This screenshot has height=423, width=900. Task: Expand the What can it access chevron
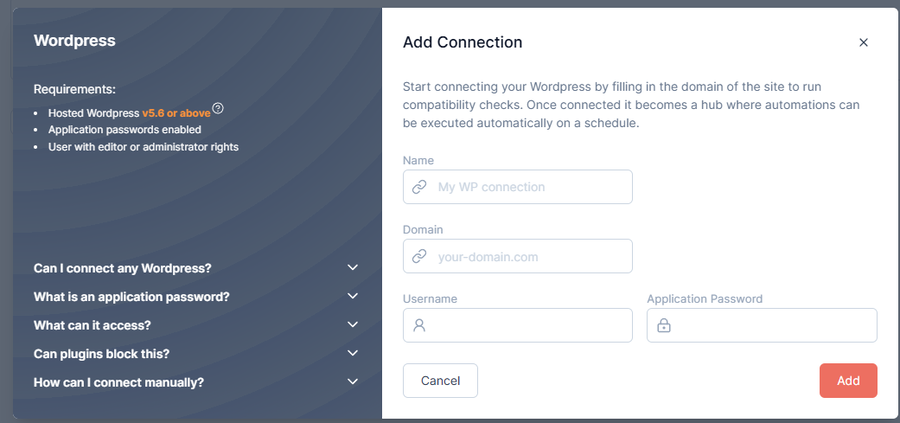[x=353, y=325]
